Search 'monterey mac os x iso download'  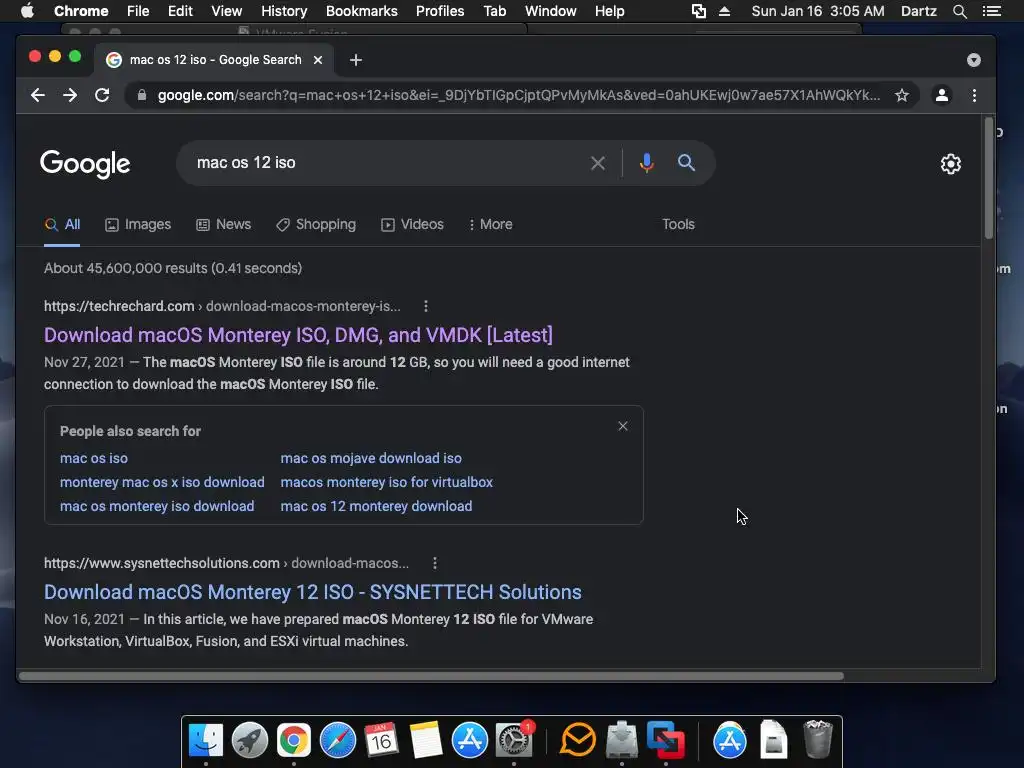click(x=163, y=483)
